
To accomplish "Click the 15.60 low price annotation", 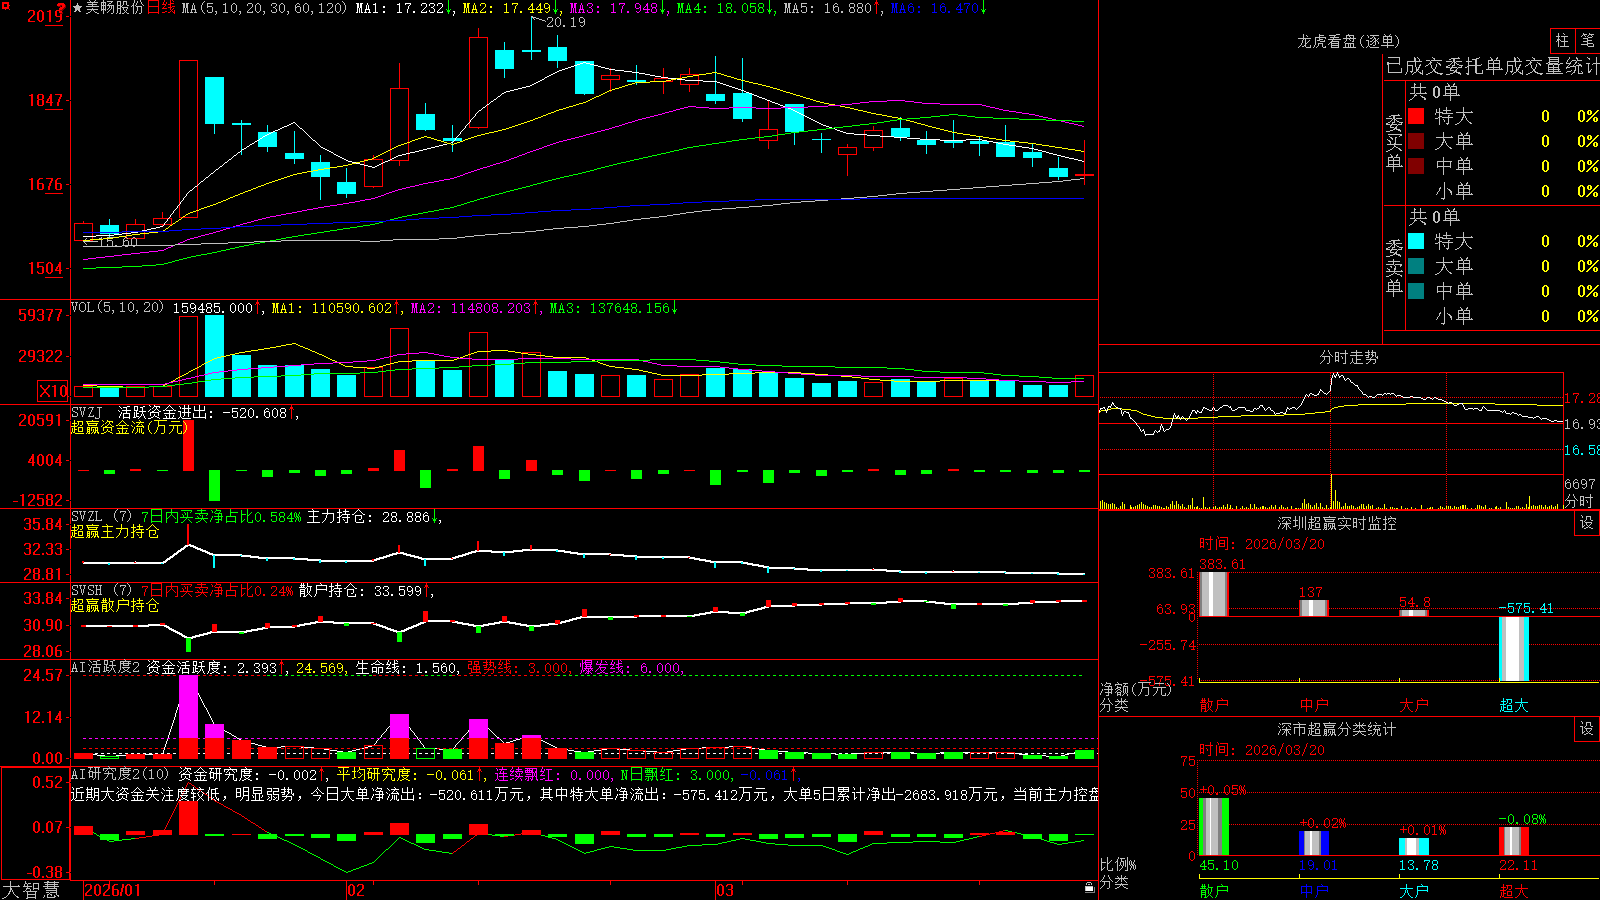I will click(x=117, y=242).
